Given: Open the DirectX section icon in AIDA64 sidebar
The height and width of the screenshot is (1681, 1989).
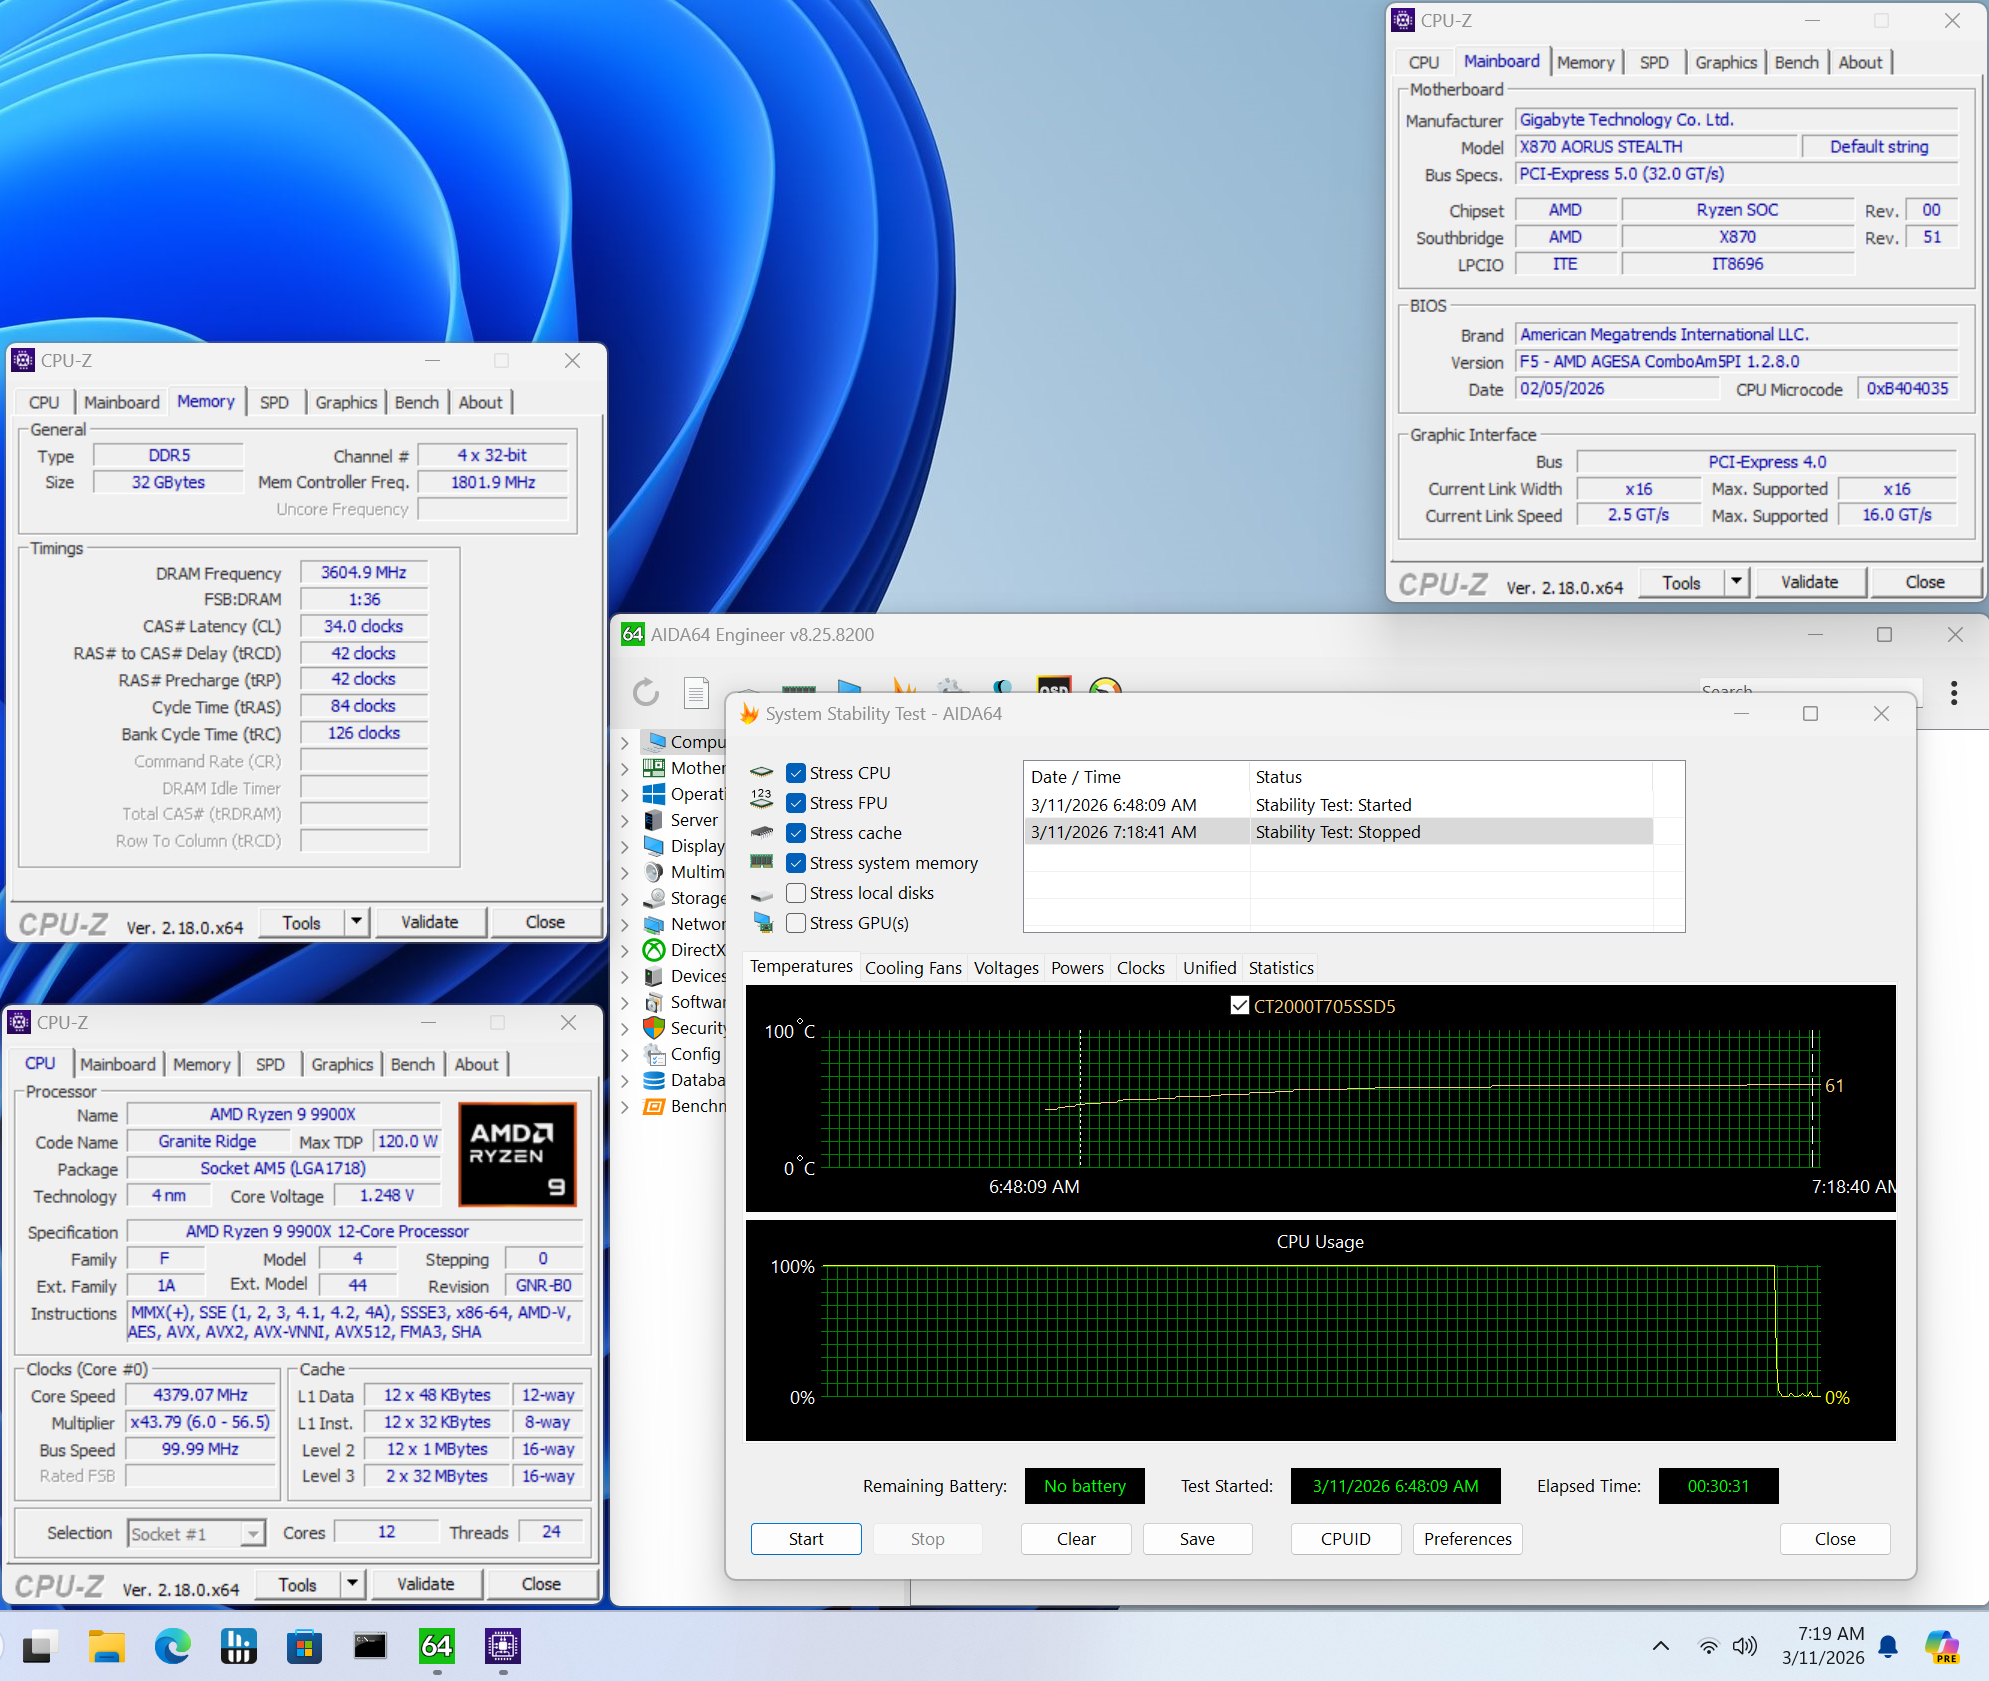Looking at the screenshot, I should [653, 950].
